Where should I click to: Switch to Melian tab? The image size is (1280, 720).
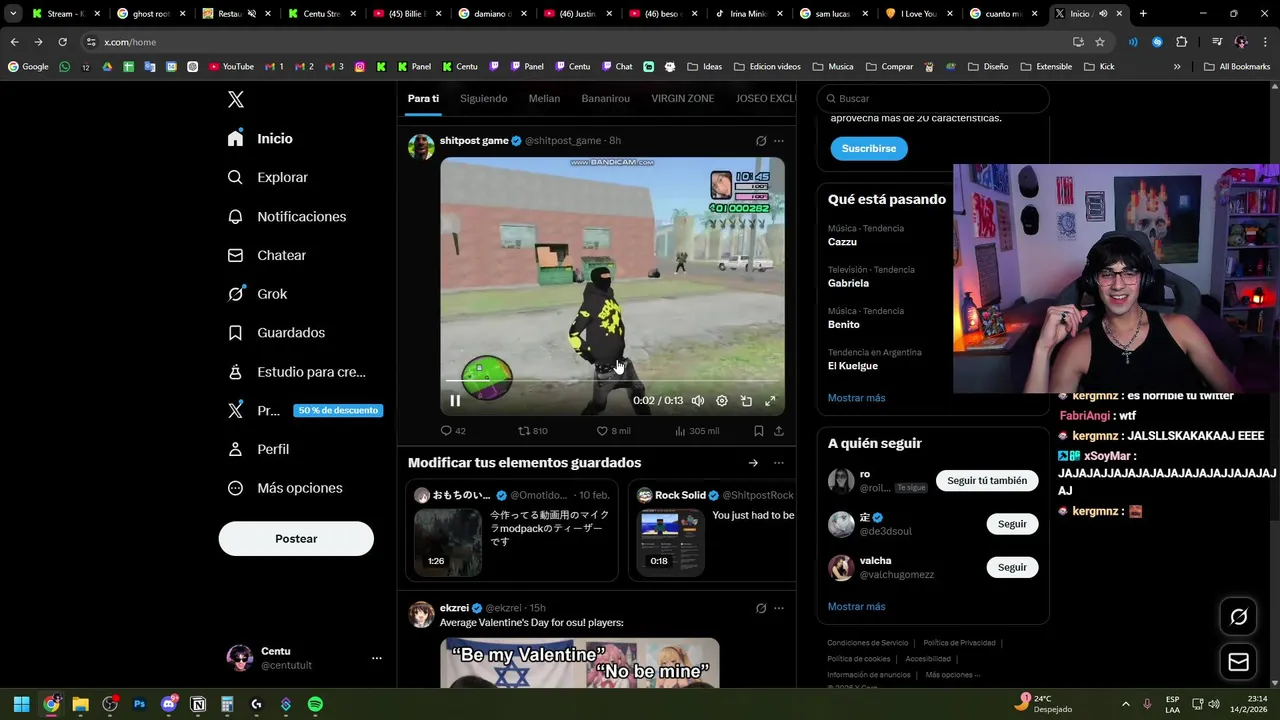pos(544,98)
